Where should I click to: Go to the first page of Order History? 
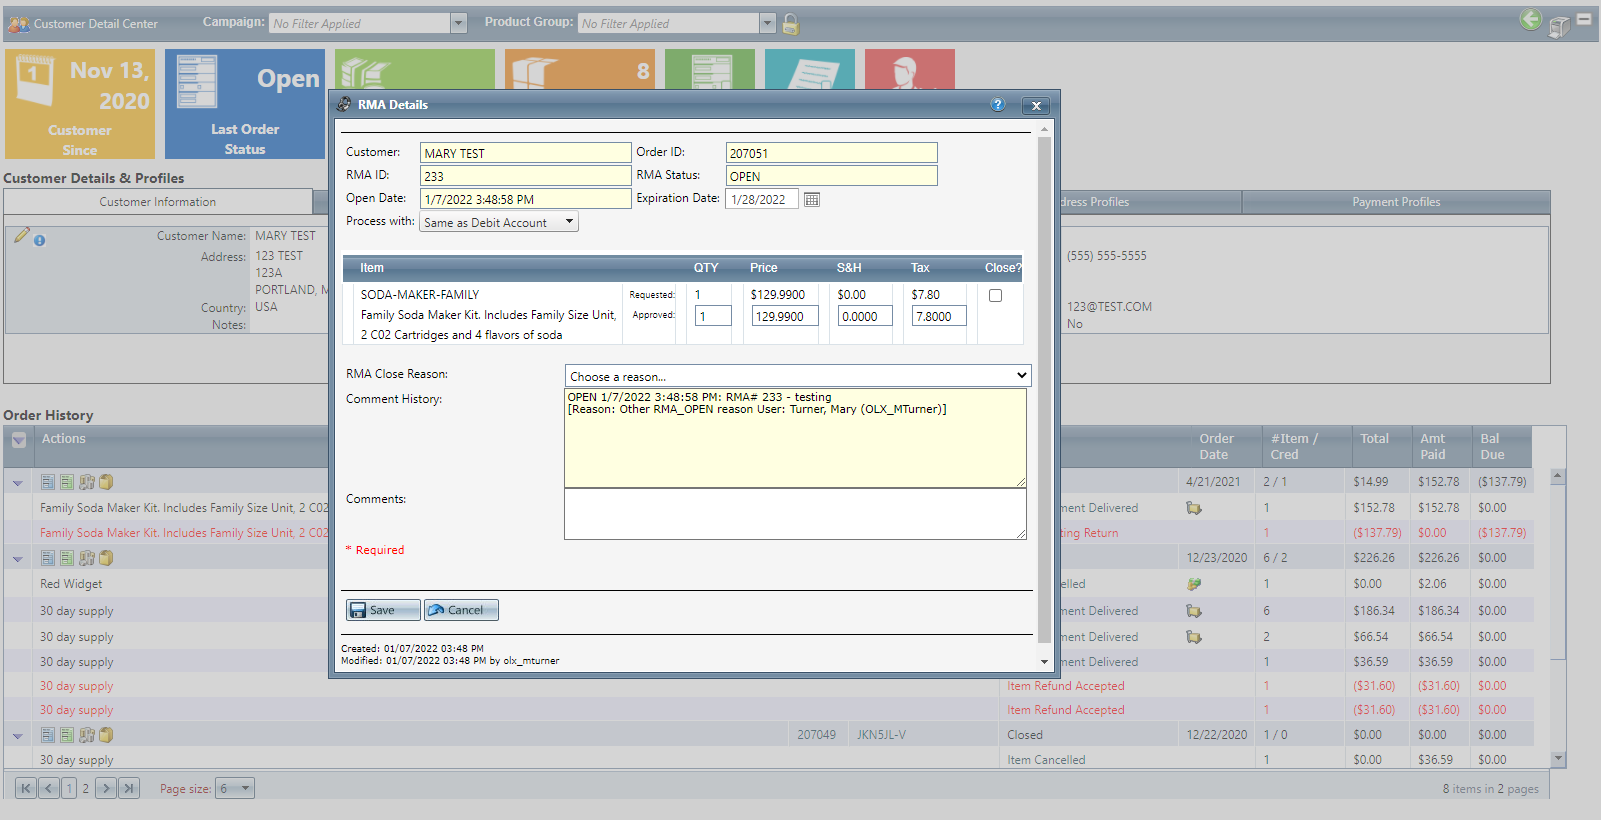tap(26, 788)
